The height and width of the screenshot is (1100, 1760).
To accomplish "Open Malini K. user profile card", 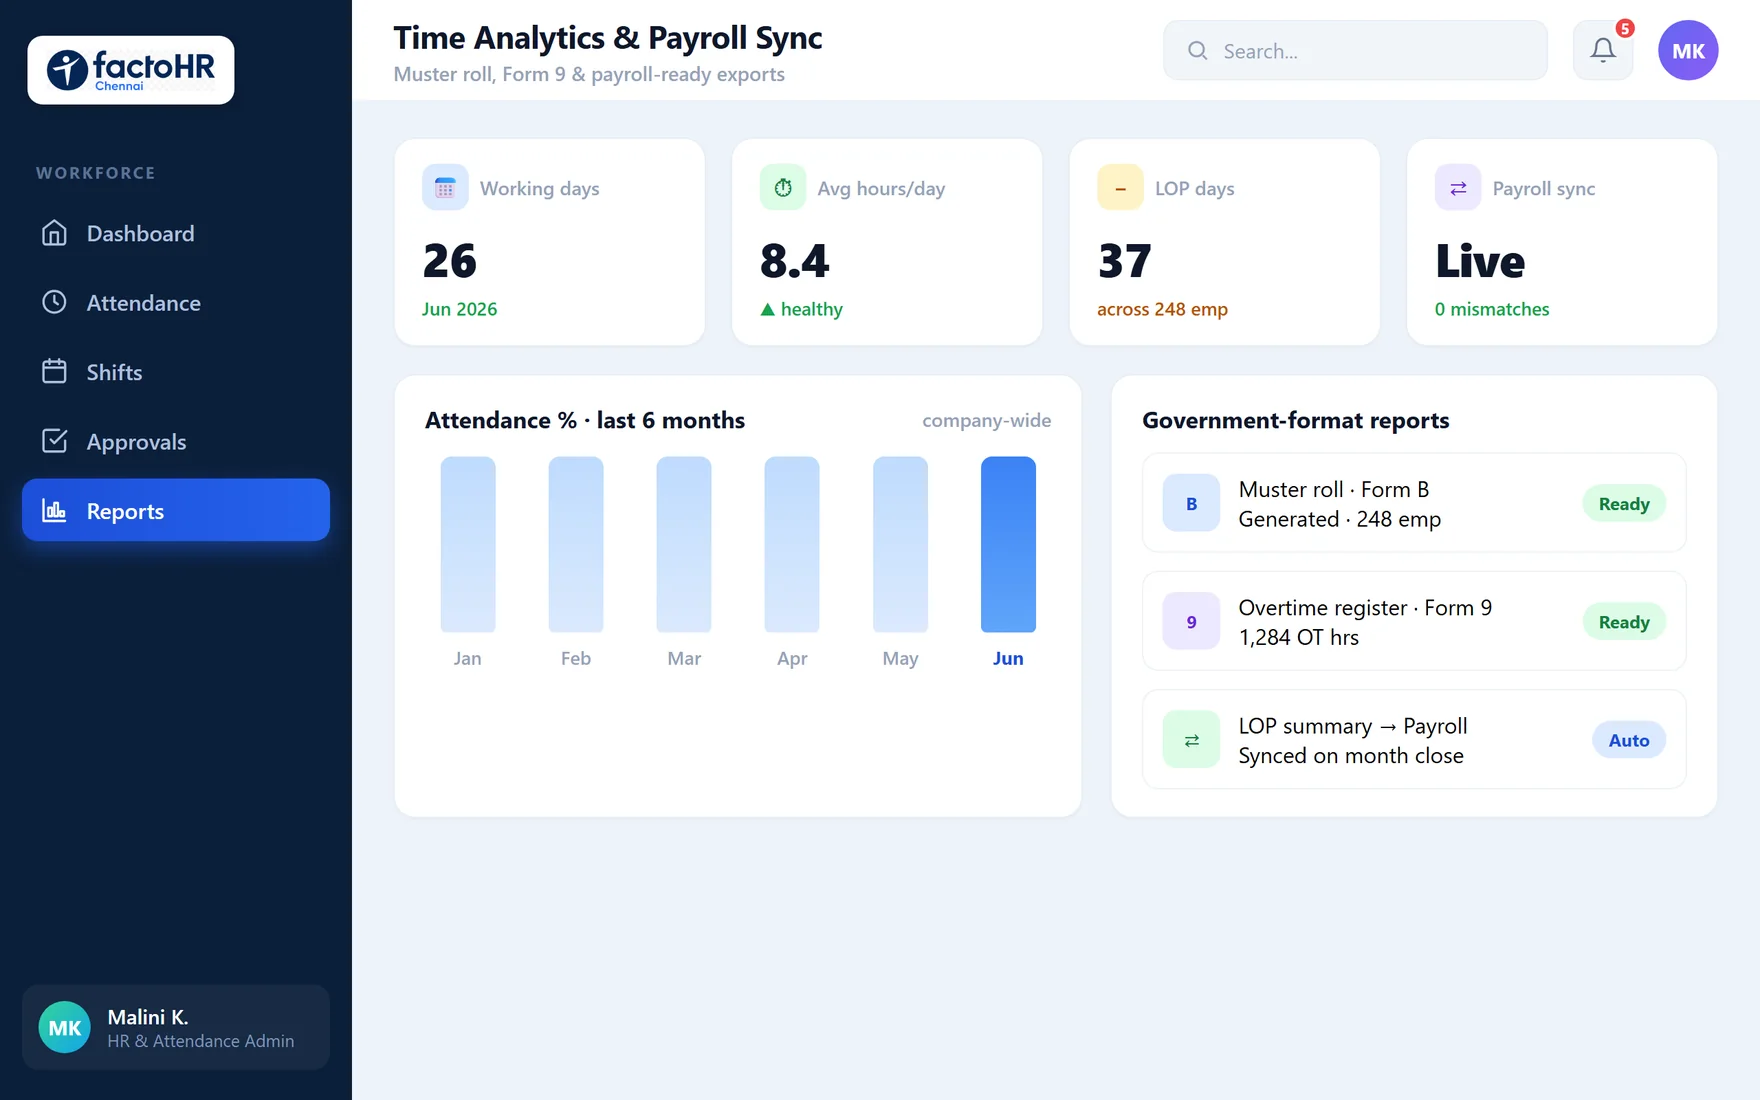I will click(176, 1027).
